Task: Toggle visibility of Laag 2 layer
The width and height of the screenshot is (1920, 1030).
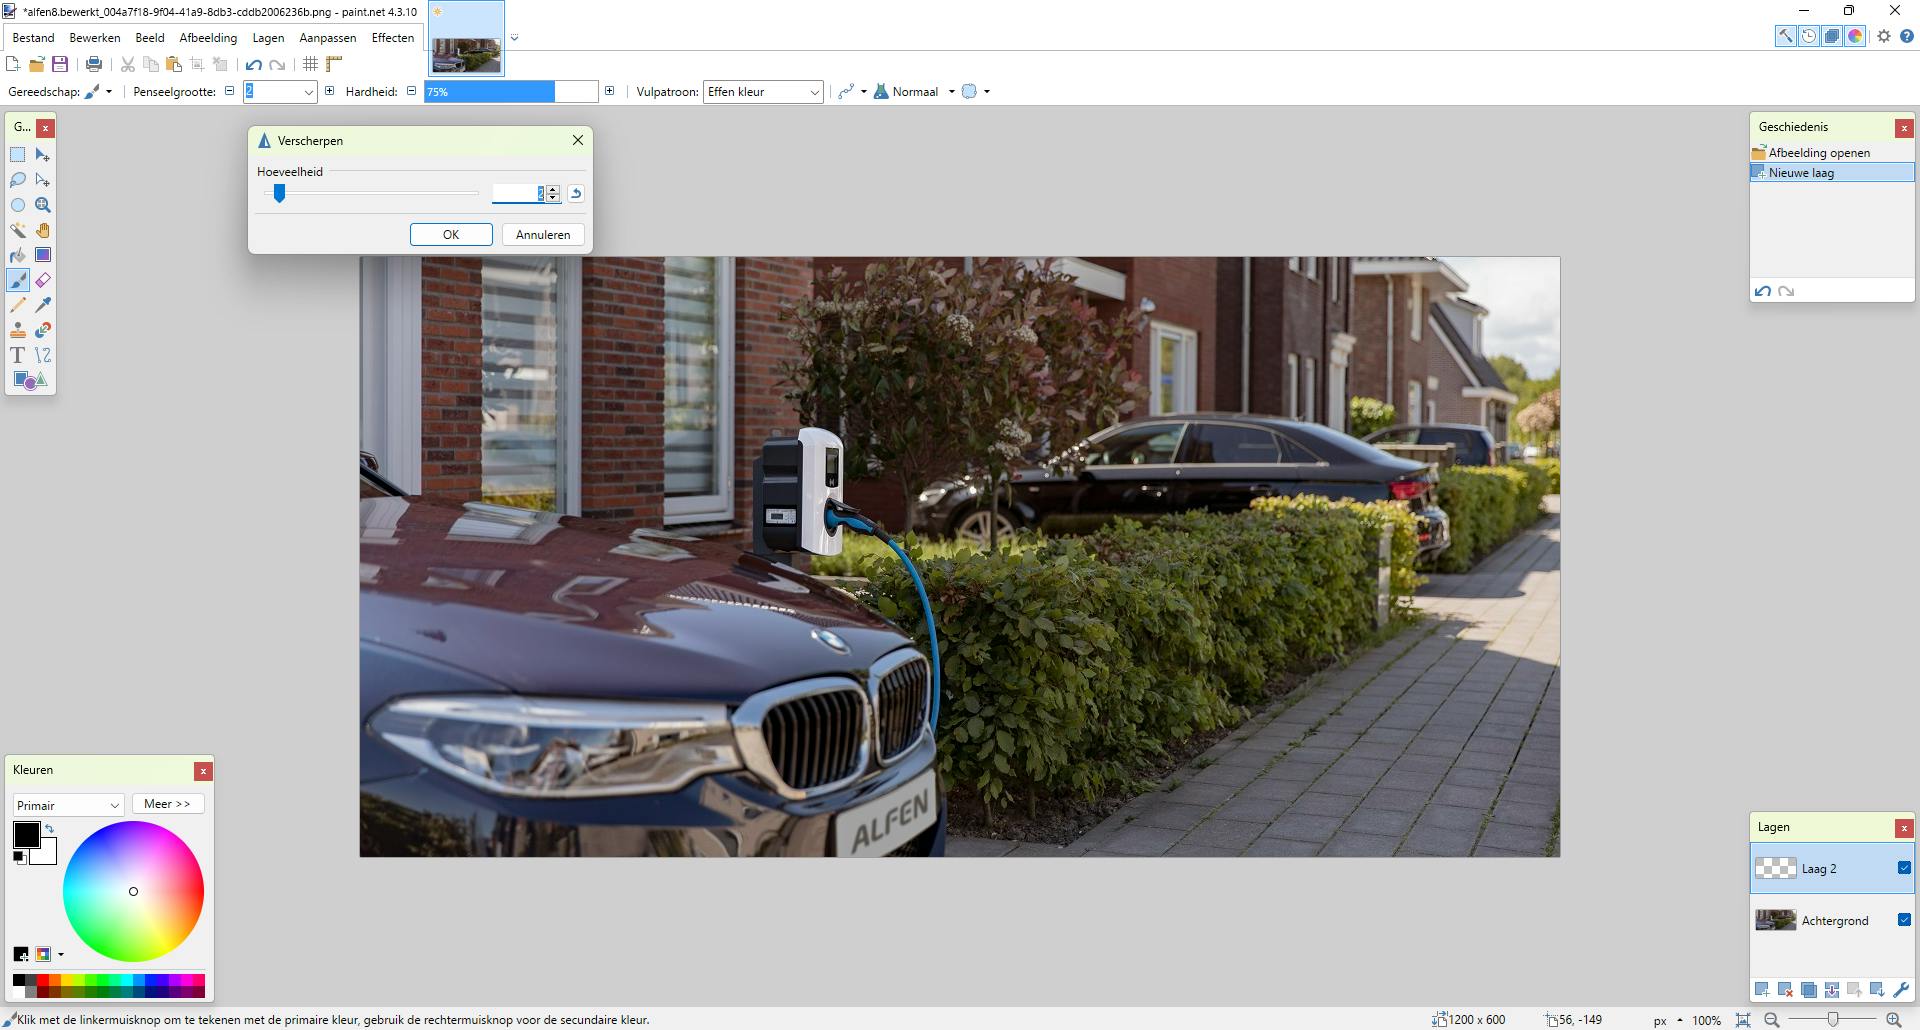Action: tap(1904, 868)
